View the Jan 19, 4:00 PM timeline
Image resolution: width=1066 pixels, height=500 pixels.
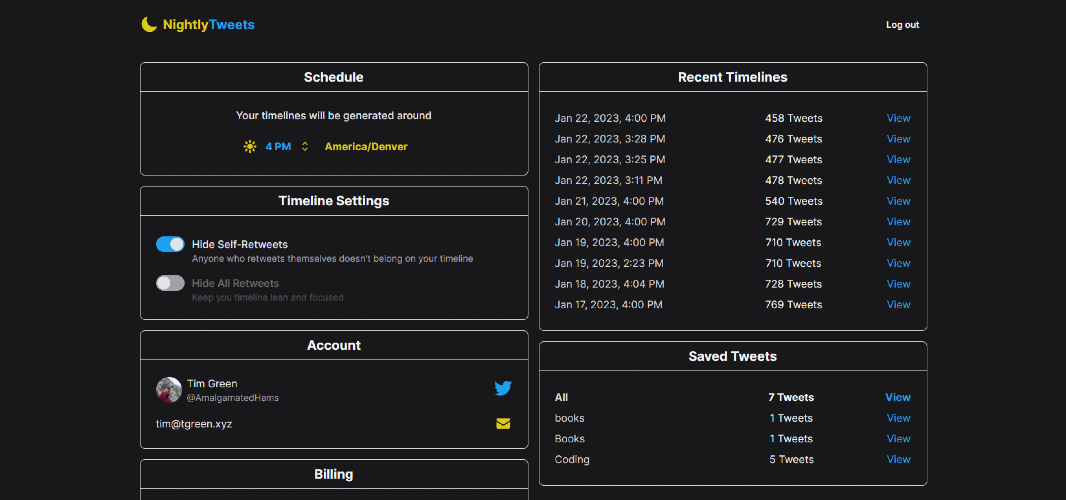pyautogui.click(x=898, y=242)
